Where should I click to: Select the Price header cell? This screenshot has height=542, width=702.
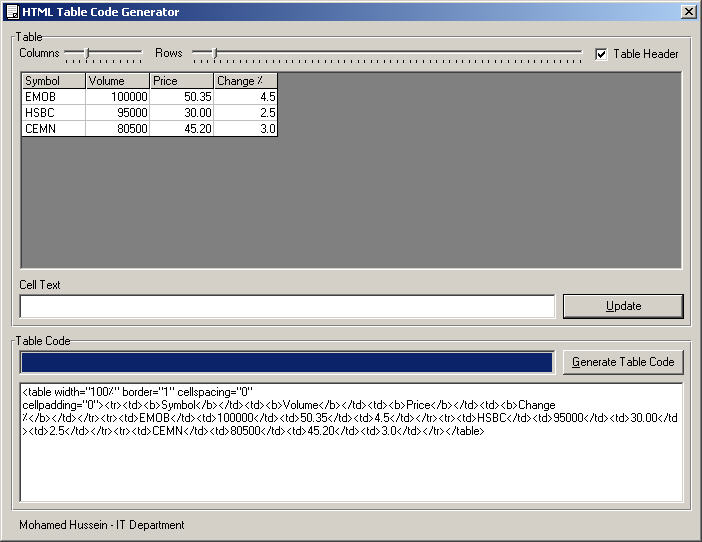(181, 81)
